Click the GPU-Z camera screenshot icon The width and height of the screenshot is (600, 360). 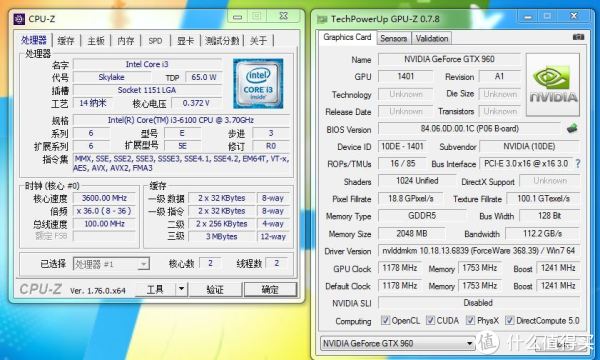pyautogui.click(x=578, y=37)
